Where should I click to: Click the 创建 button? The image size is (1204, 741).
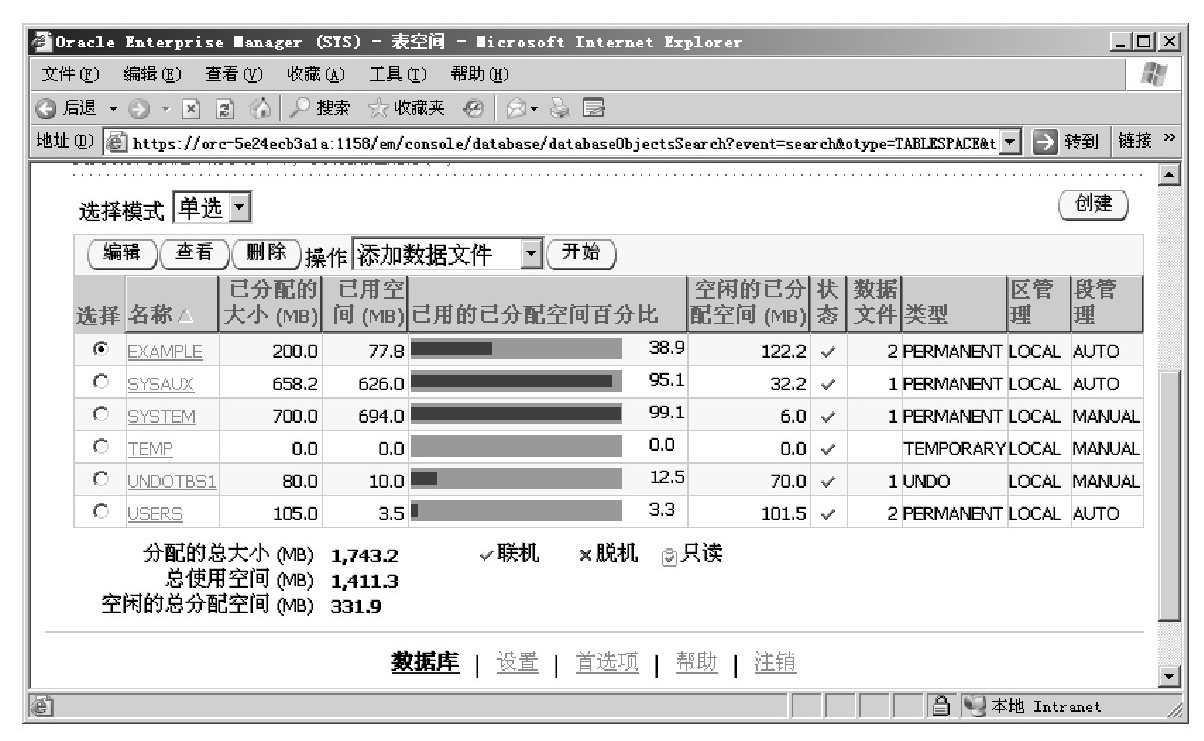1093,205
